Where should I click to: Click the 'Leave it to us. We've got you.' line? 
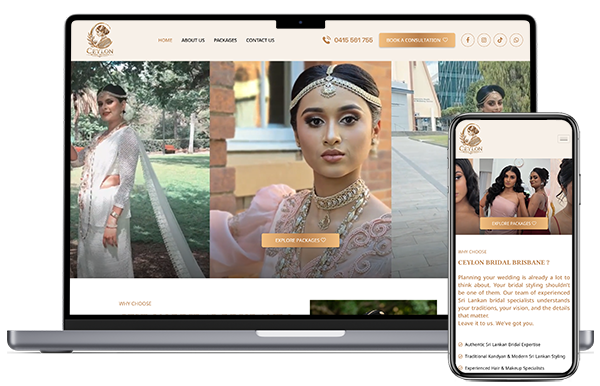pos(496,323)
